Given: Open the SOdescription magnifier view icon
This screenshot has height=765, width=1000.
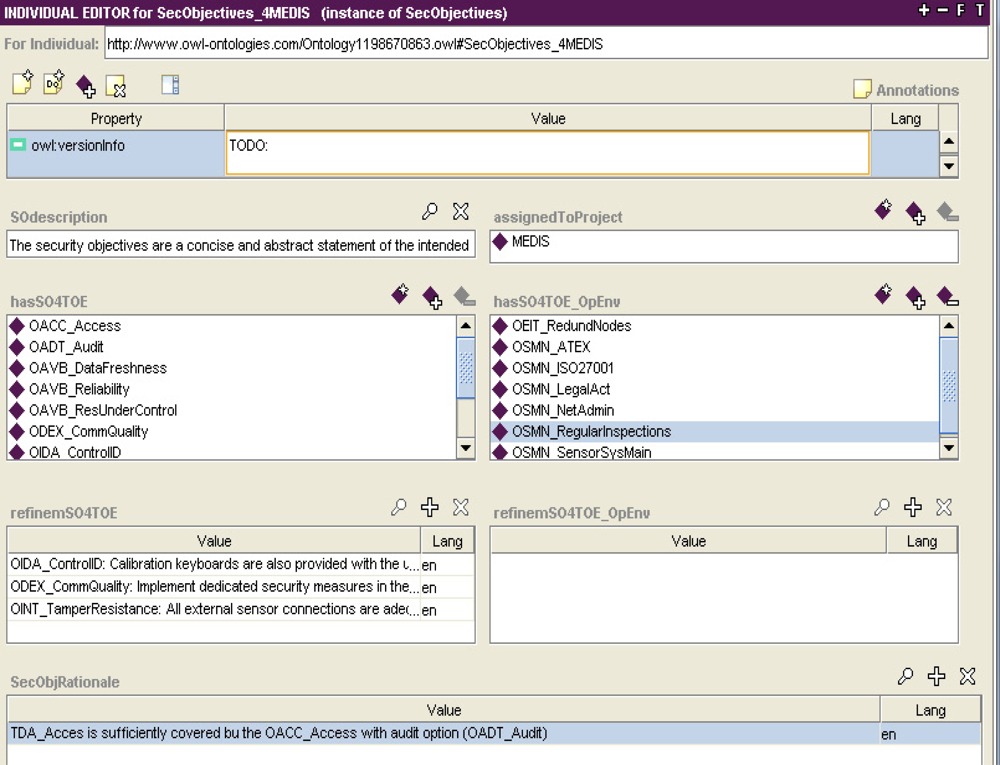Looking at the screenshot, I should point(430,211).
